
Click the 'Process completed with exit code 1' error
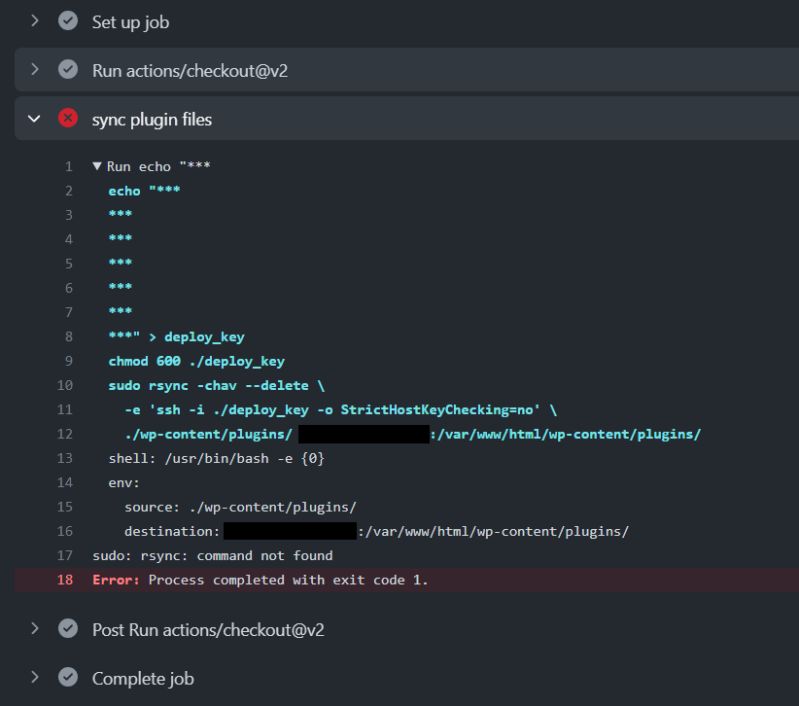click(x=288, y=580)
